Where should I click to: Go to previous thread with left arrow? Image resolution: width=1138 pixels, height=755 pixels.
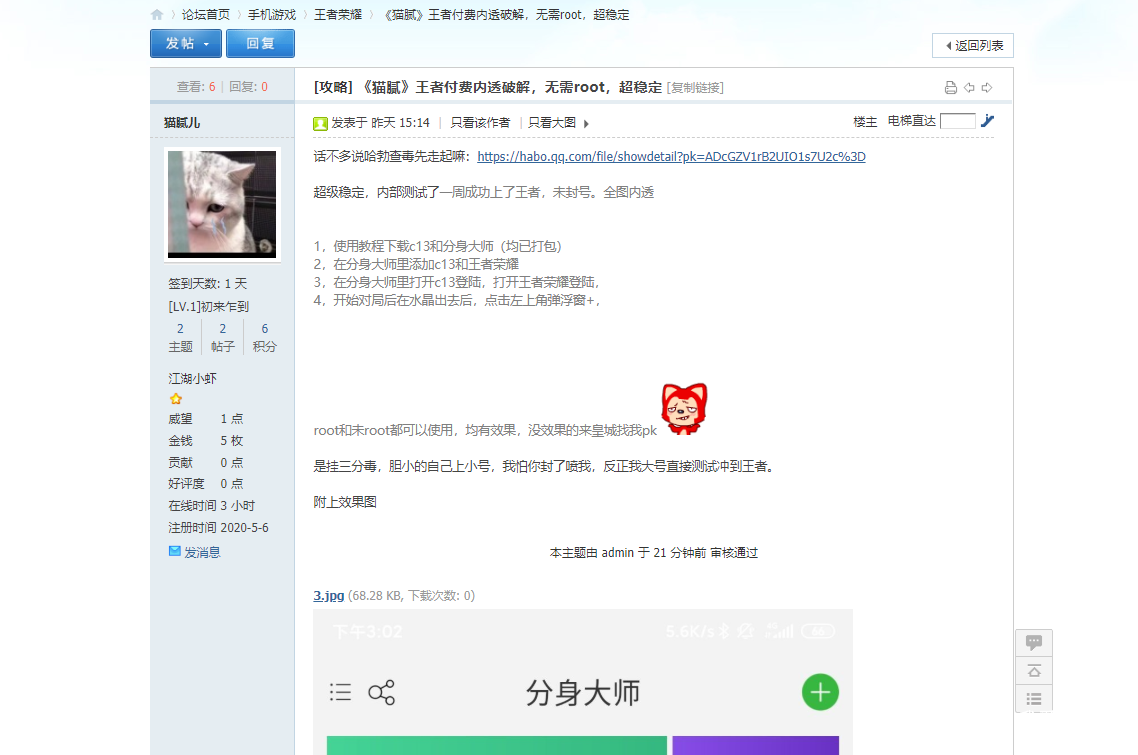[969, 88]
